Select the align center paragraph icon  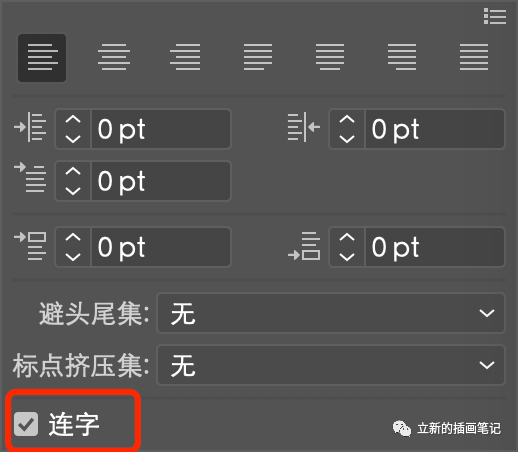114,57
